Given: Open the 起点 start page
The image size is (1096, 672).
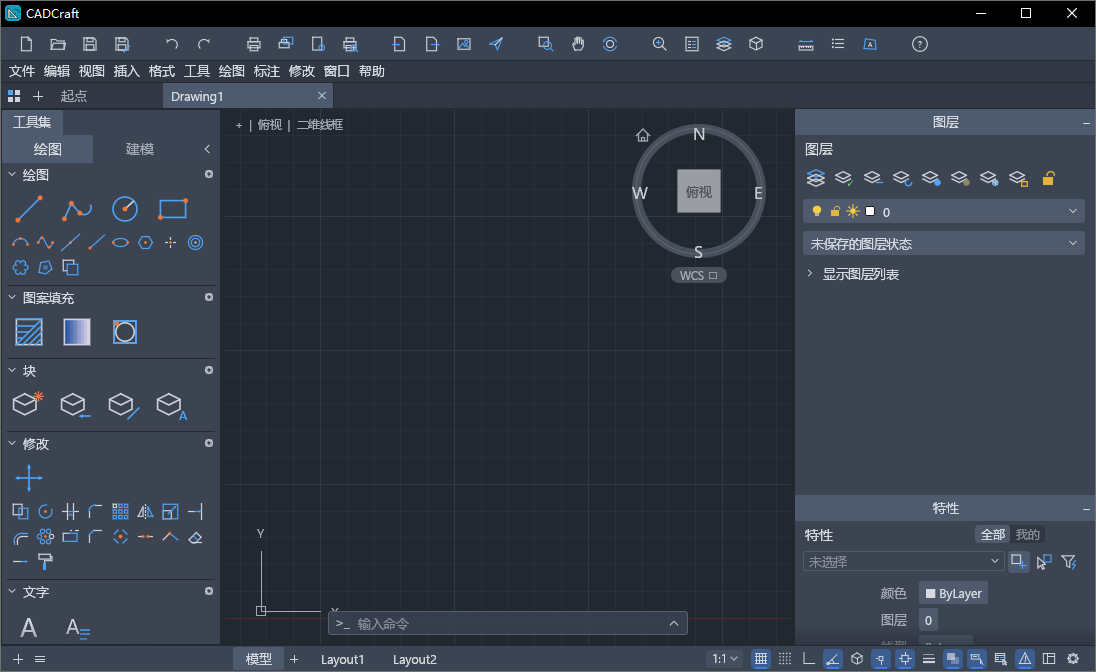Looking at the screenshot, I should (x=73, y=96).
